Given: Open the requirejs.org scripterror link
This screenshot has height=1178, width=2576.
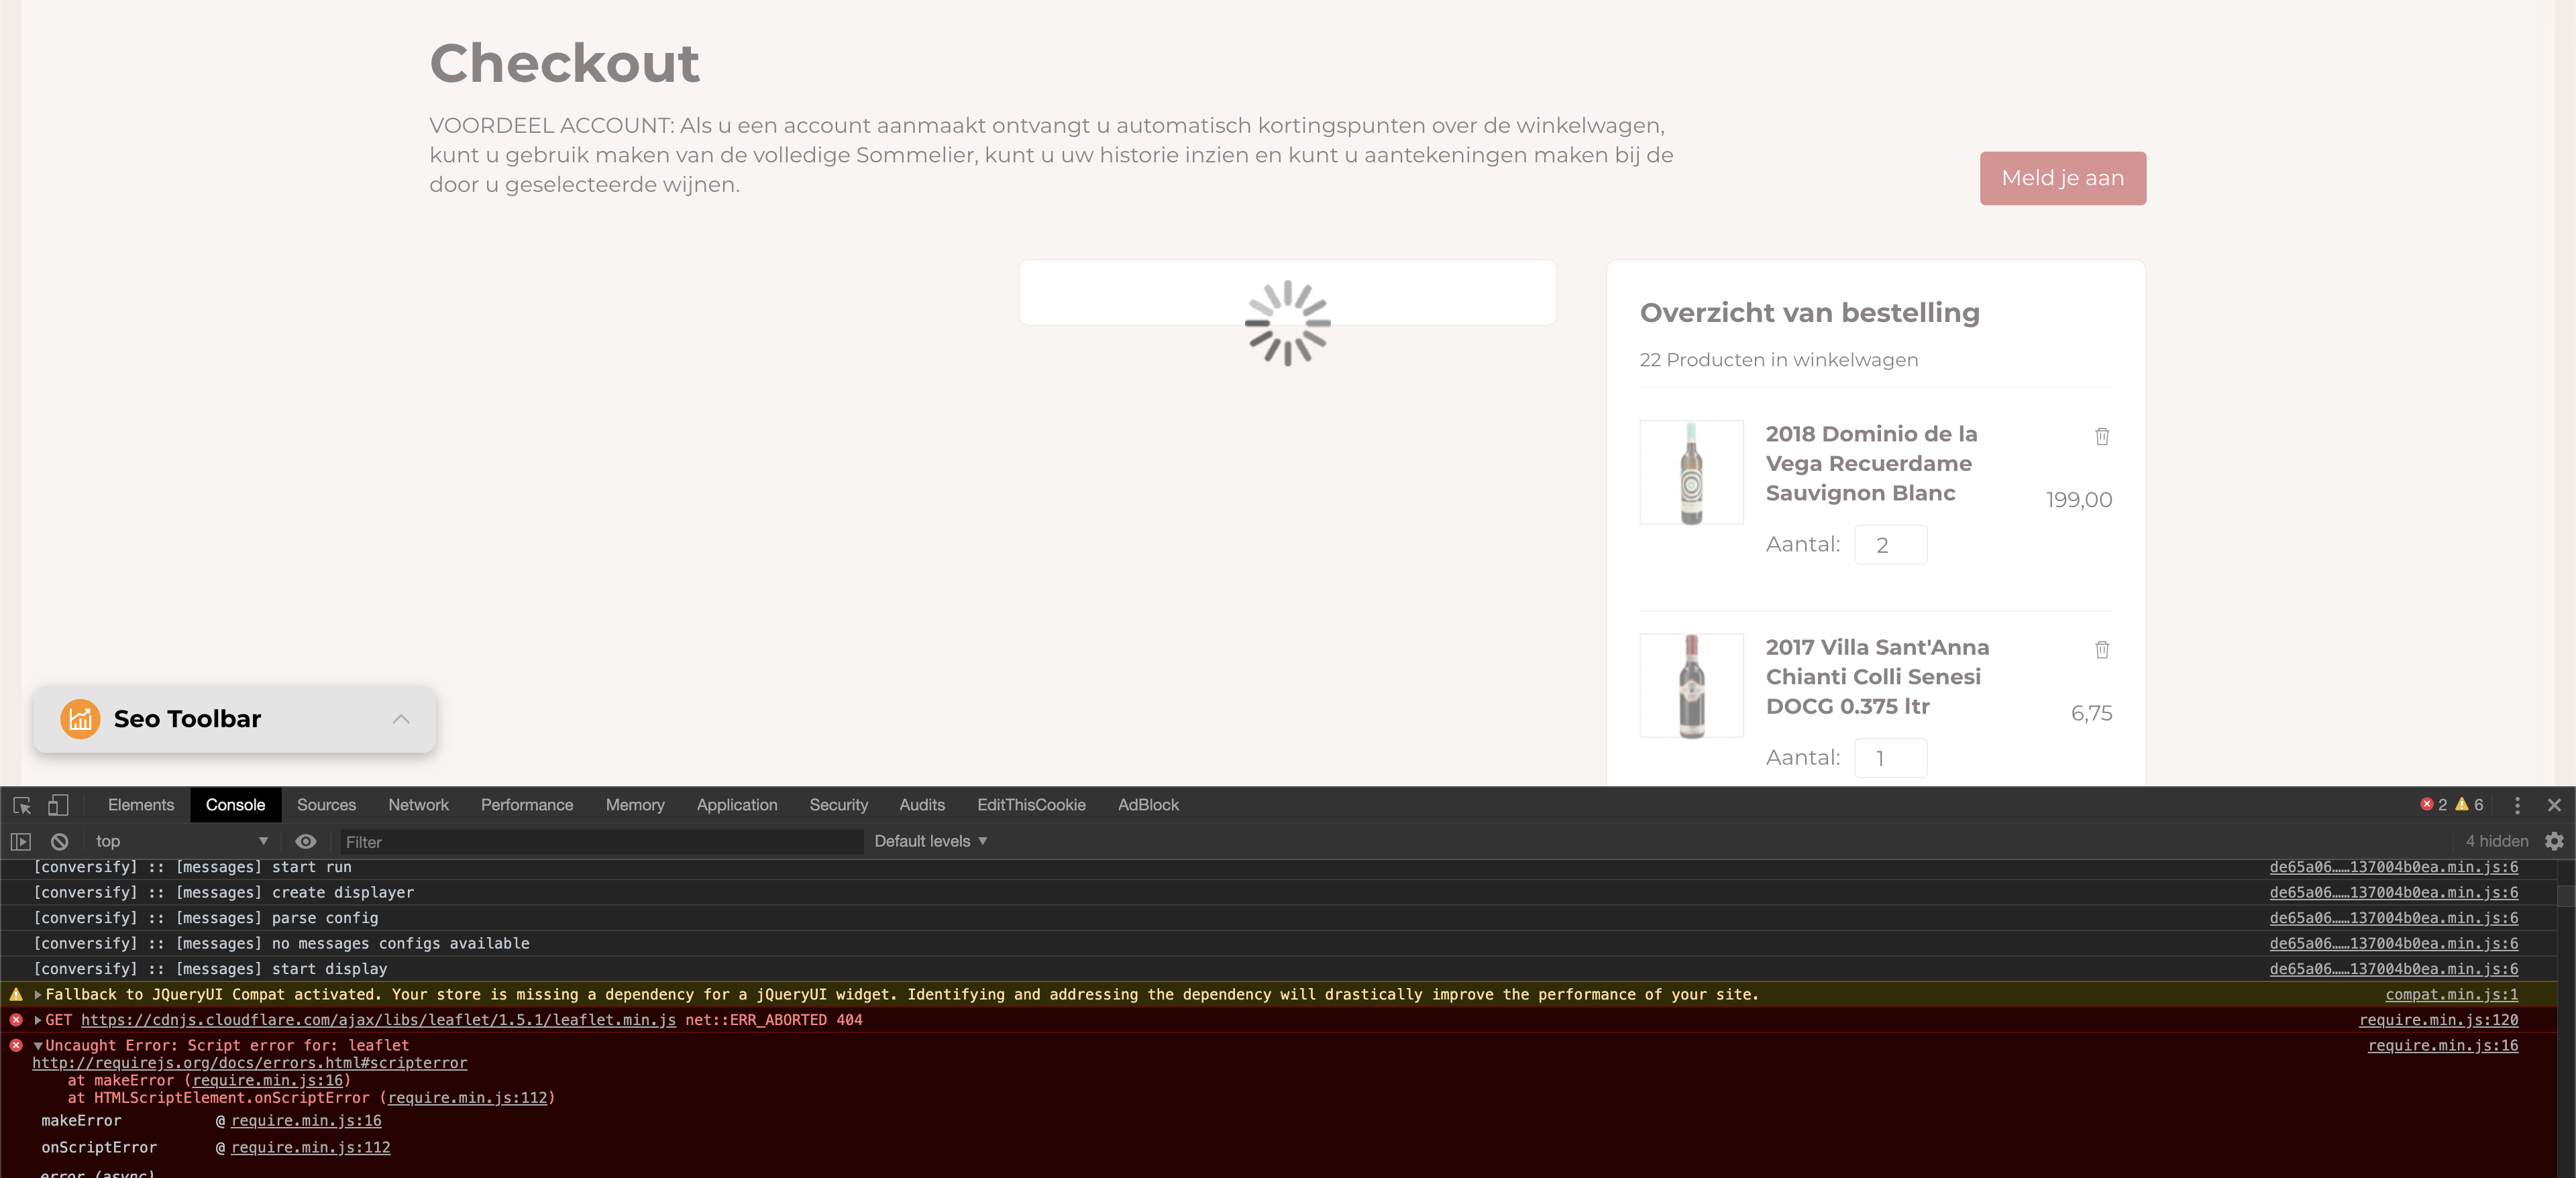Looking at the screenshot, I should [x=250, y=1063].
